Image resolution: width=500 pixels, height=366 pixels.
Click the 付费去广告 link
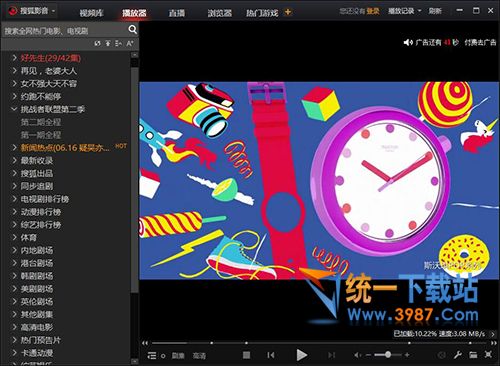(x=480, y=42)
